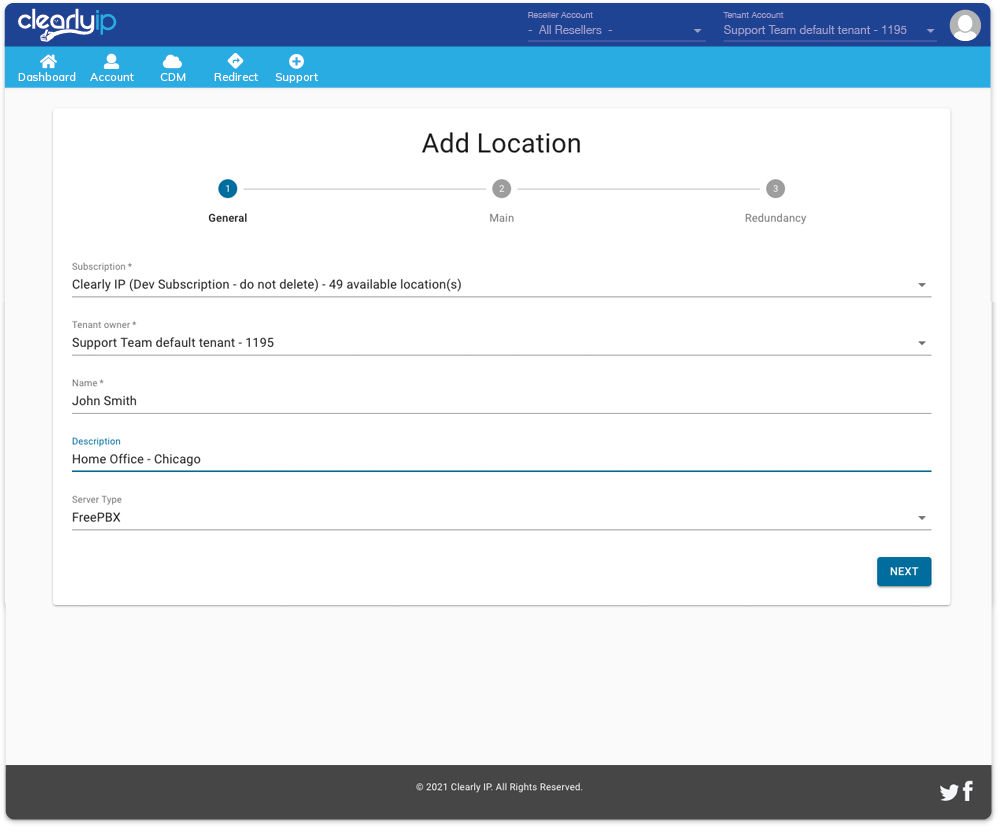The width and height of the screenshot is (1000, 834).
Task: Open the Facebook footer icon
Action: click(x=968, y=792)
